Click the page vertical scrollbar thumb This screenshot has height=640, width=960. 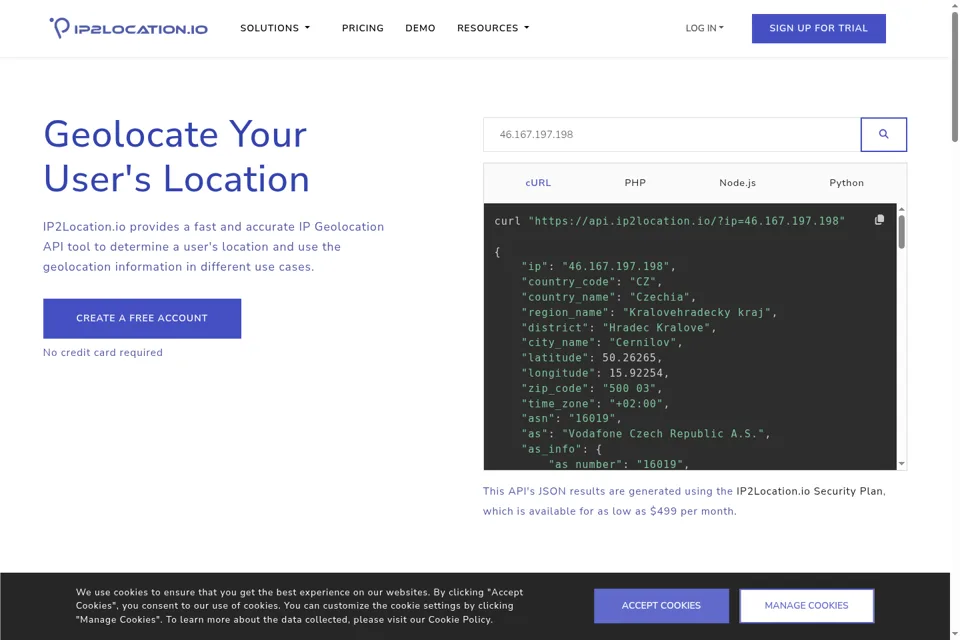coord(954,77)
